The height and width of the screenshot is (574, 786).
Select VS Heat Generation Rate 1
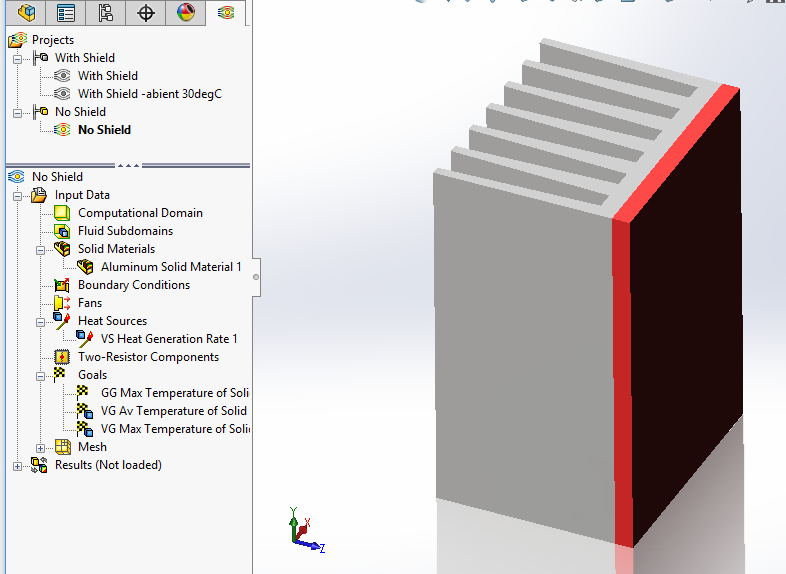pyautogui.click(x=168, y=339)
